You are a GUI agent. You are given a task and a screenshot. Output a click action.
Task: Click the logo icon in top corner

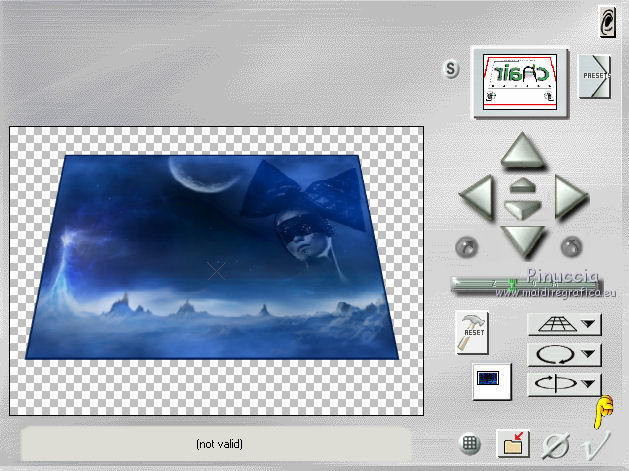pos(608,22)
